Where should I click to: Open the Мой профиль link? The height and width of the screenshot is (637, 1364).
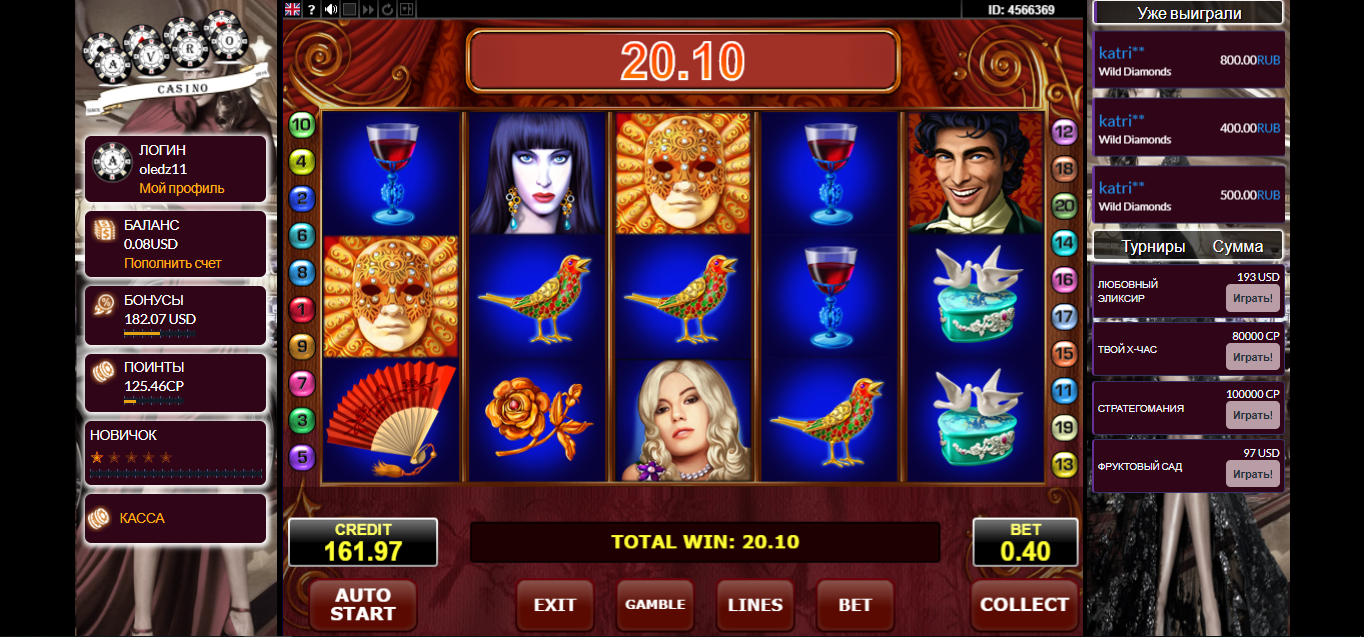pyautogui.click(x=182, y=188)
